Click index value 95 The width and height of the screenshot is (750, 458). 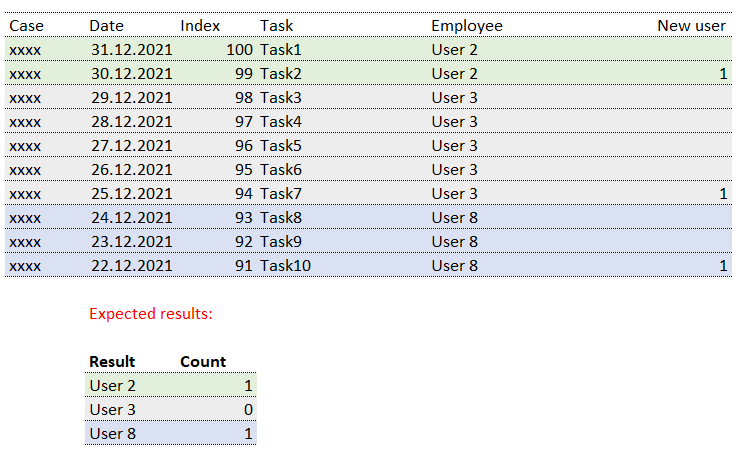(x=244, y=170)
